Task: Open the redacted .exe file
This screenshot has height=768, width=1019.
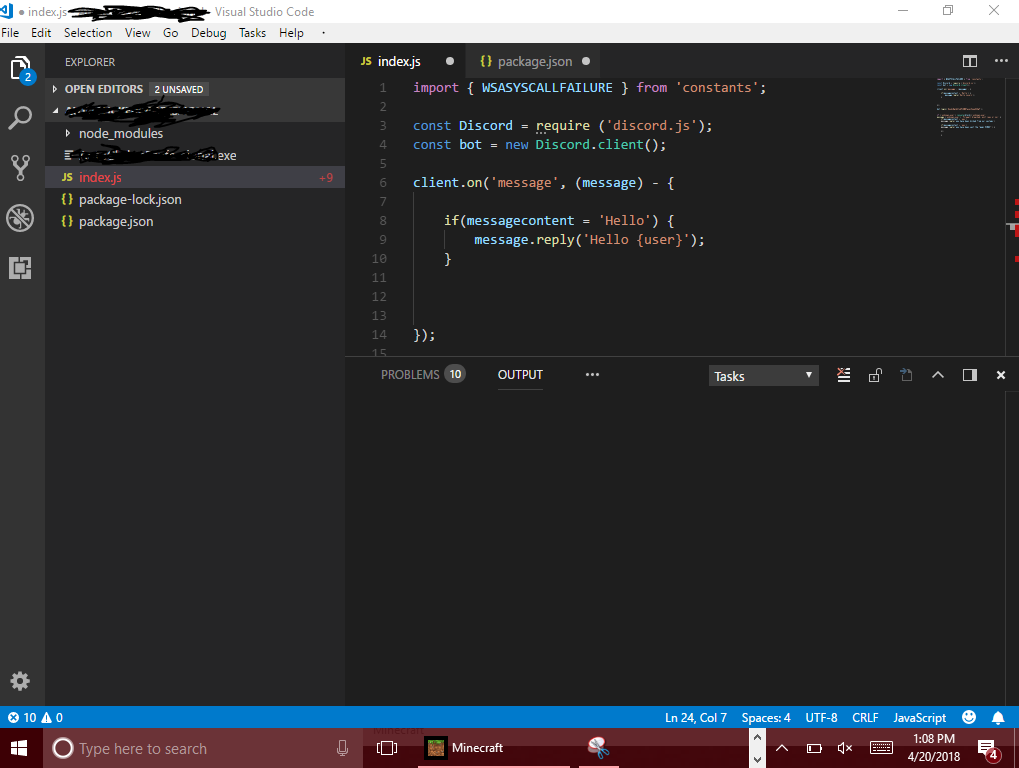Action: pyautogui.click(x=195, y=155)
